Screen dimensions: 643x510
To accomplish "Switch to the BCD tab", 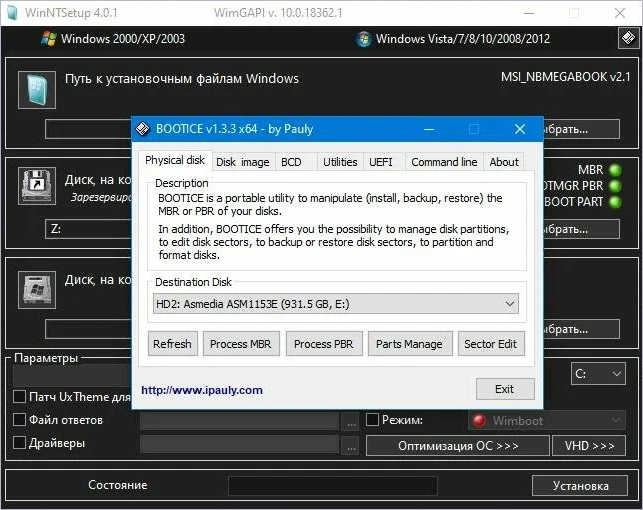I will tap(291, 162).
